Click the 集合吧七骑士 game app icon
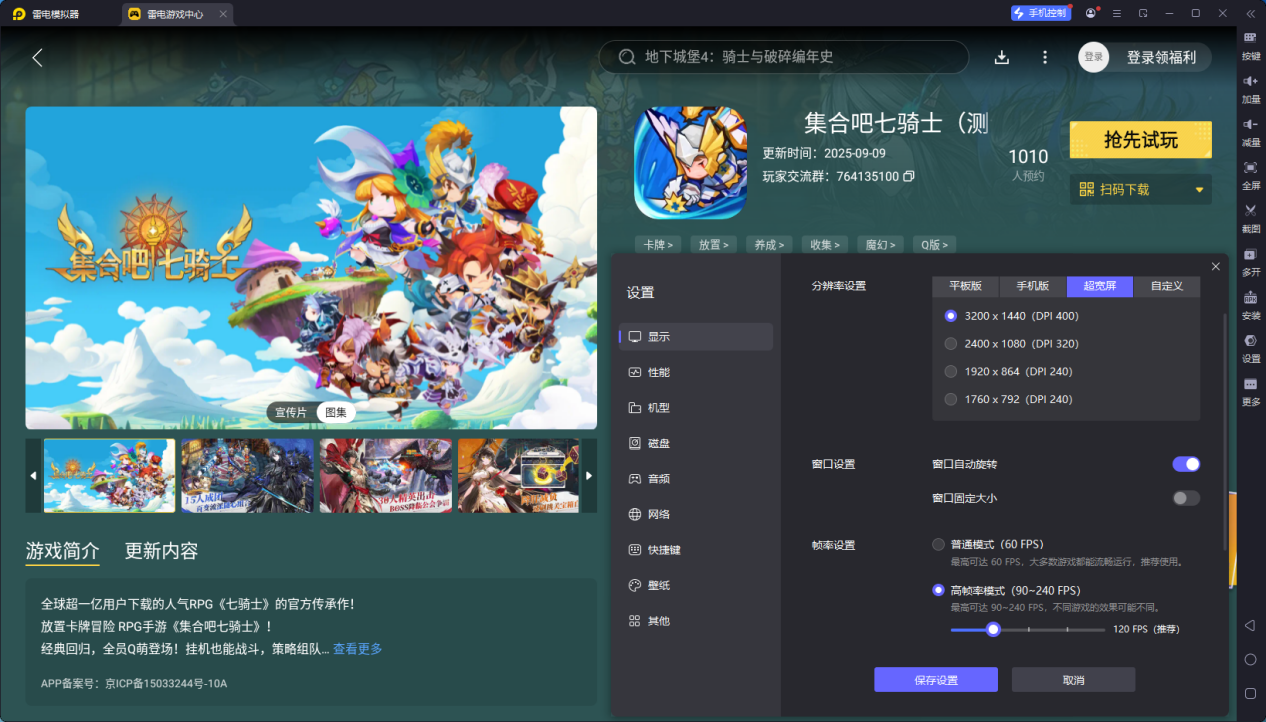 click(690, 162)
